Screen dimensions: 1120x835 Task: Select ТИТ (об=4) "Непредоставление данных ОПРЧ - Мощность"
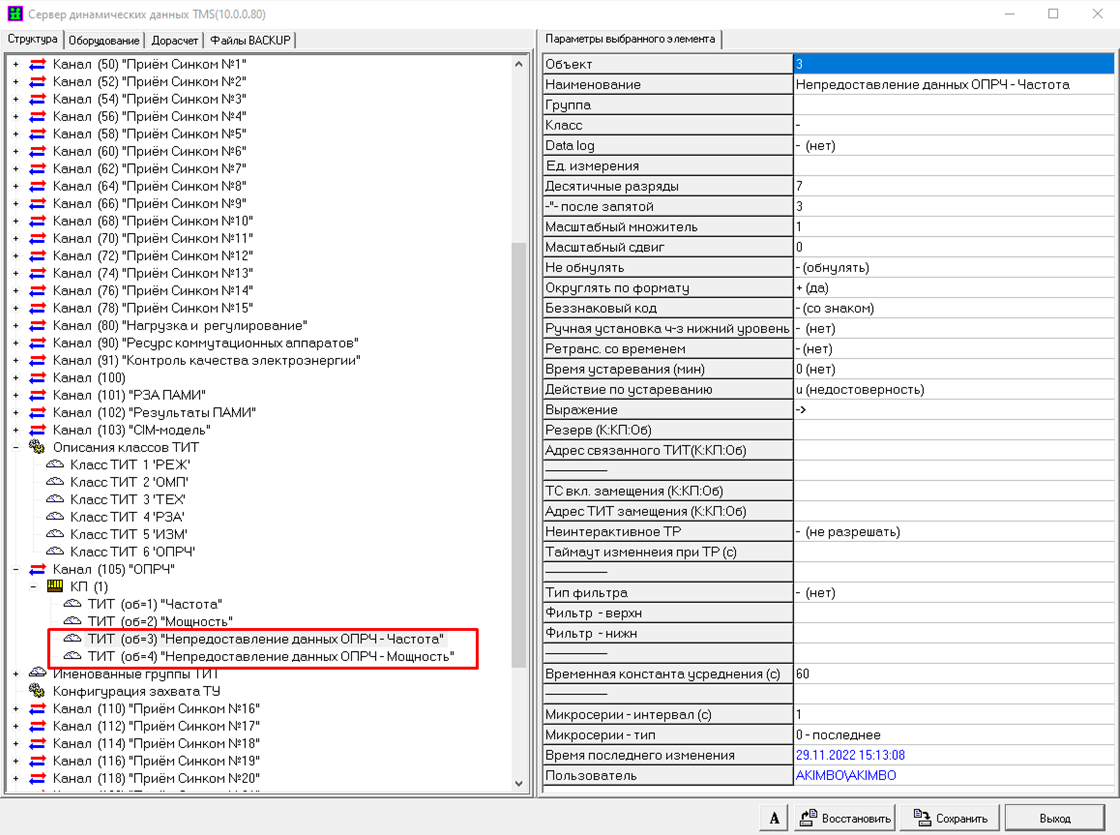(270, 656)
